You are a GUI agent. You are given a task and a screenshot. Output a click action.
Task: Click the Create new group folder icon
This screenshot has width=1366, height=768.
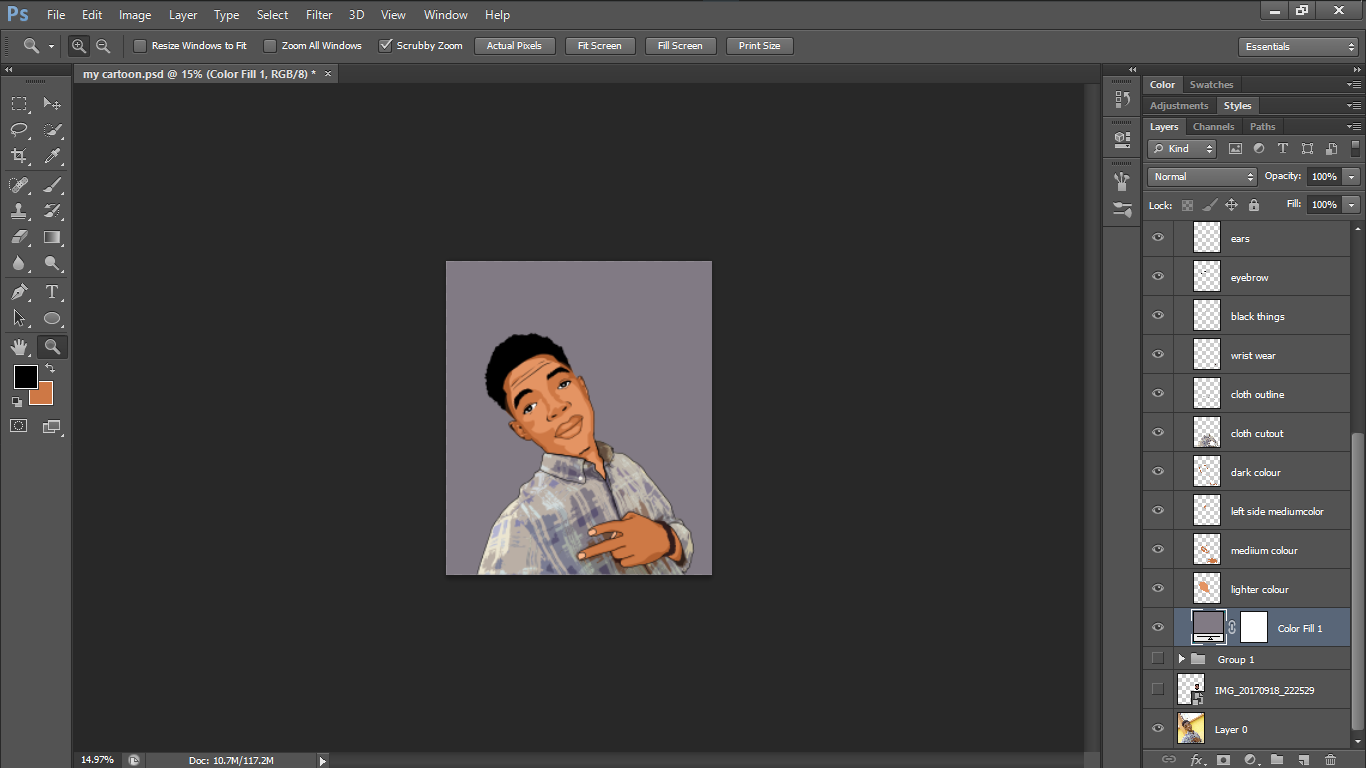pyautogui.click(x=1277, y=760)
